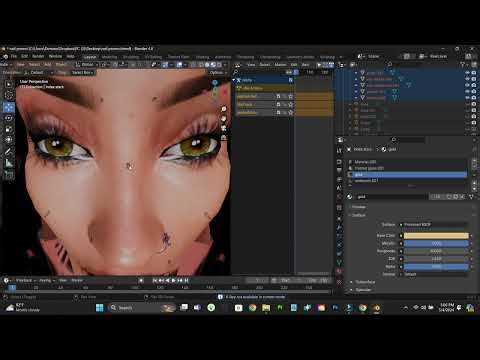
Task: Toggle solo star on top NLA track
Action: tap(291, 96)
